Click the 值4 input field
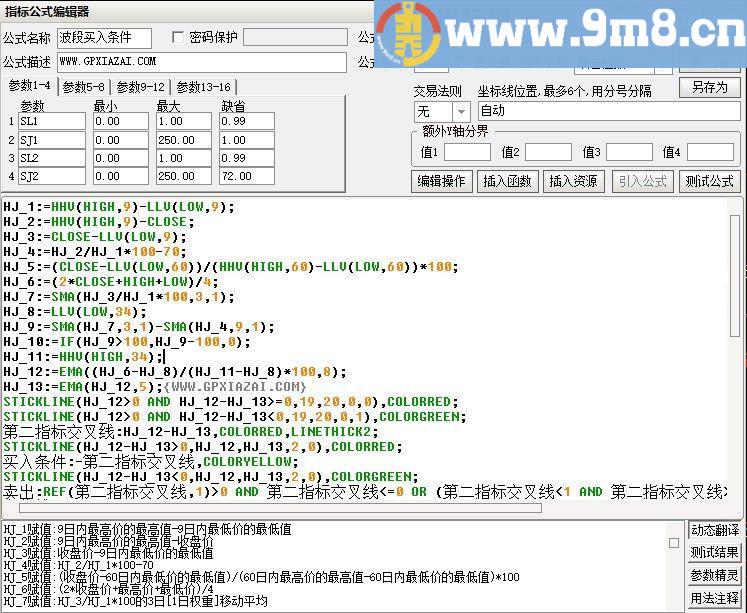Viewport: 747px width, 613px height. click(x=710, y=152)
